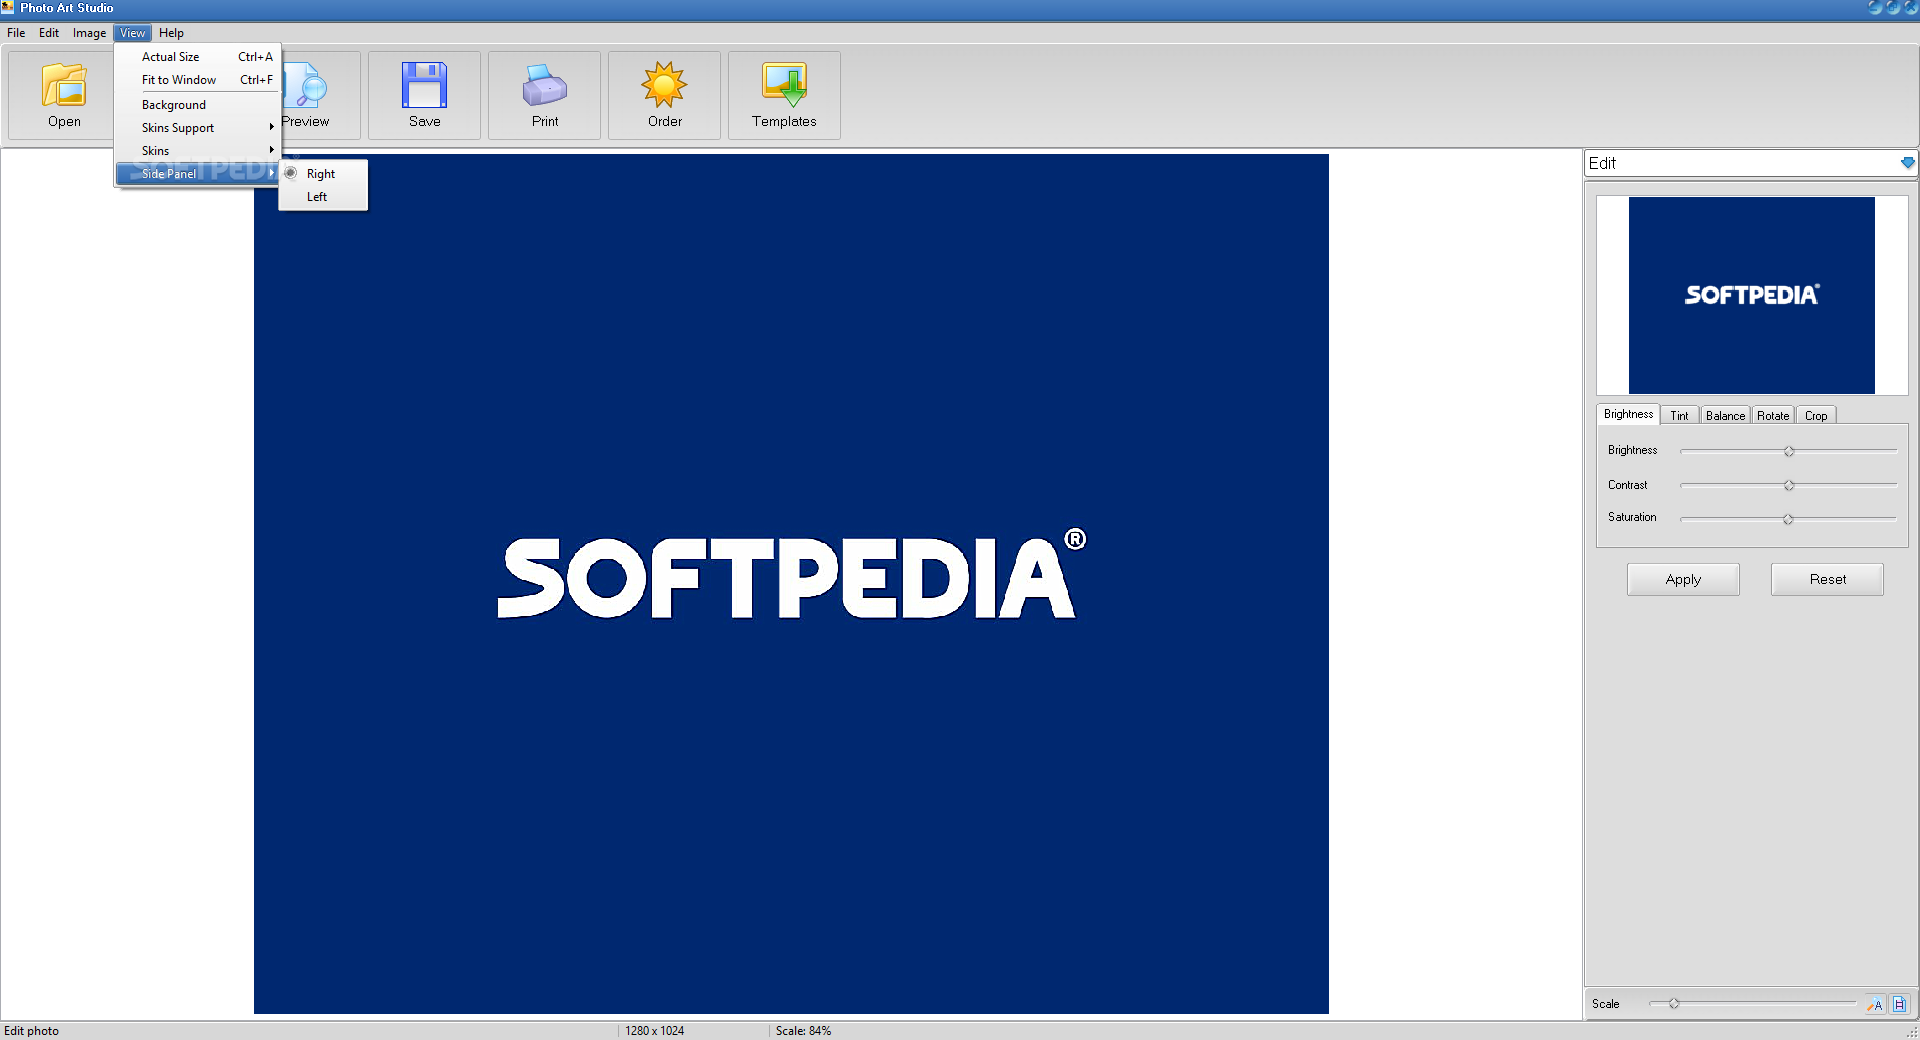Open the Edit panel dropdown arrow
This screenshot has height=1040, width=1920.
1907,163
